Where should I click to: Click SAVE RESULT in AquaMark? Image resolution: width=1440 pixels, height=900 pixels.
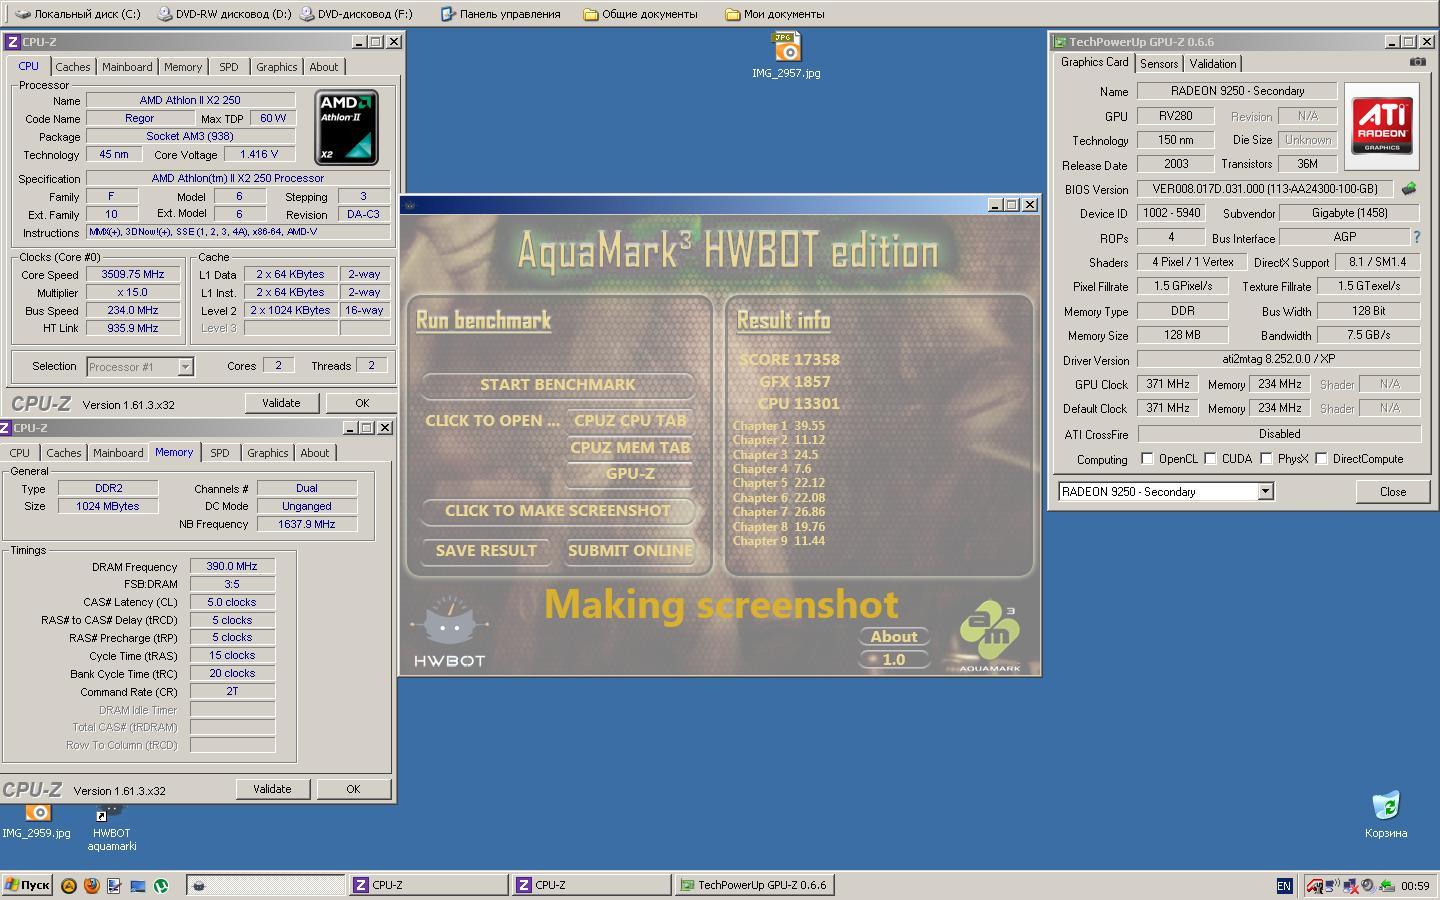(x=486, y=551)
